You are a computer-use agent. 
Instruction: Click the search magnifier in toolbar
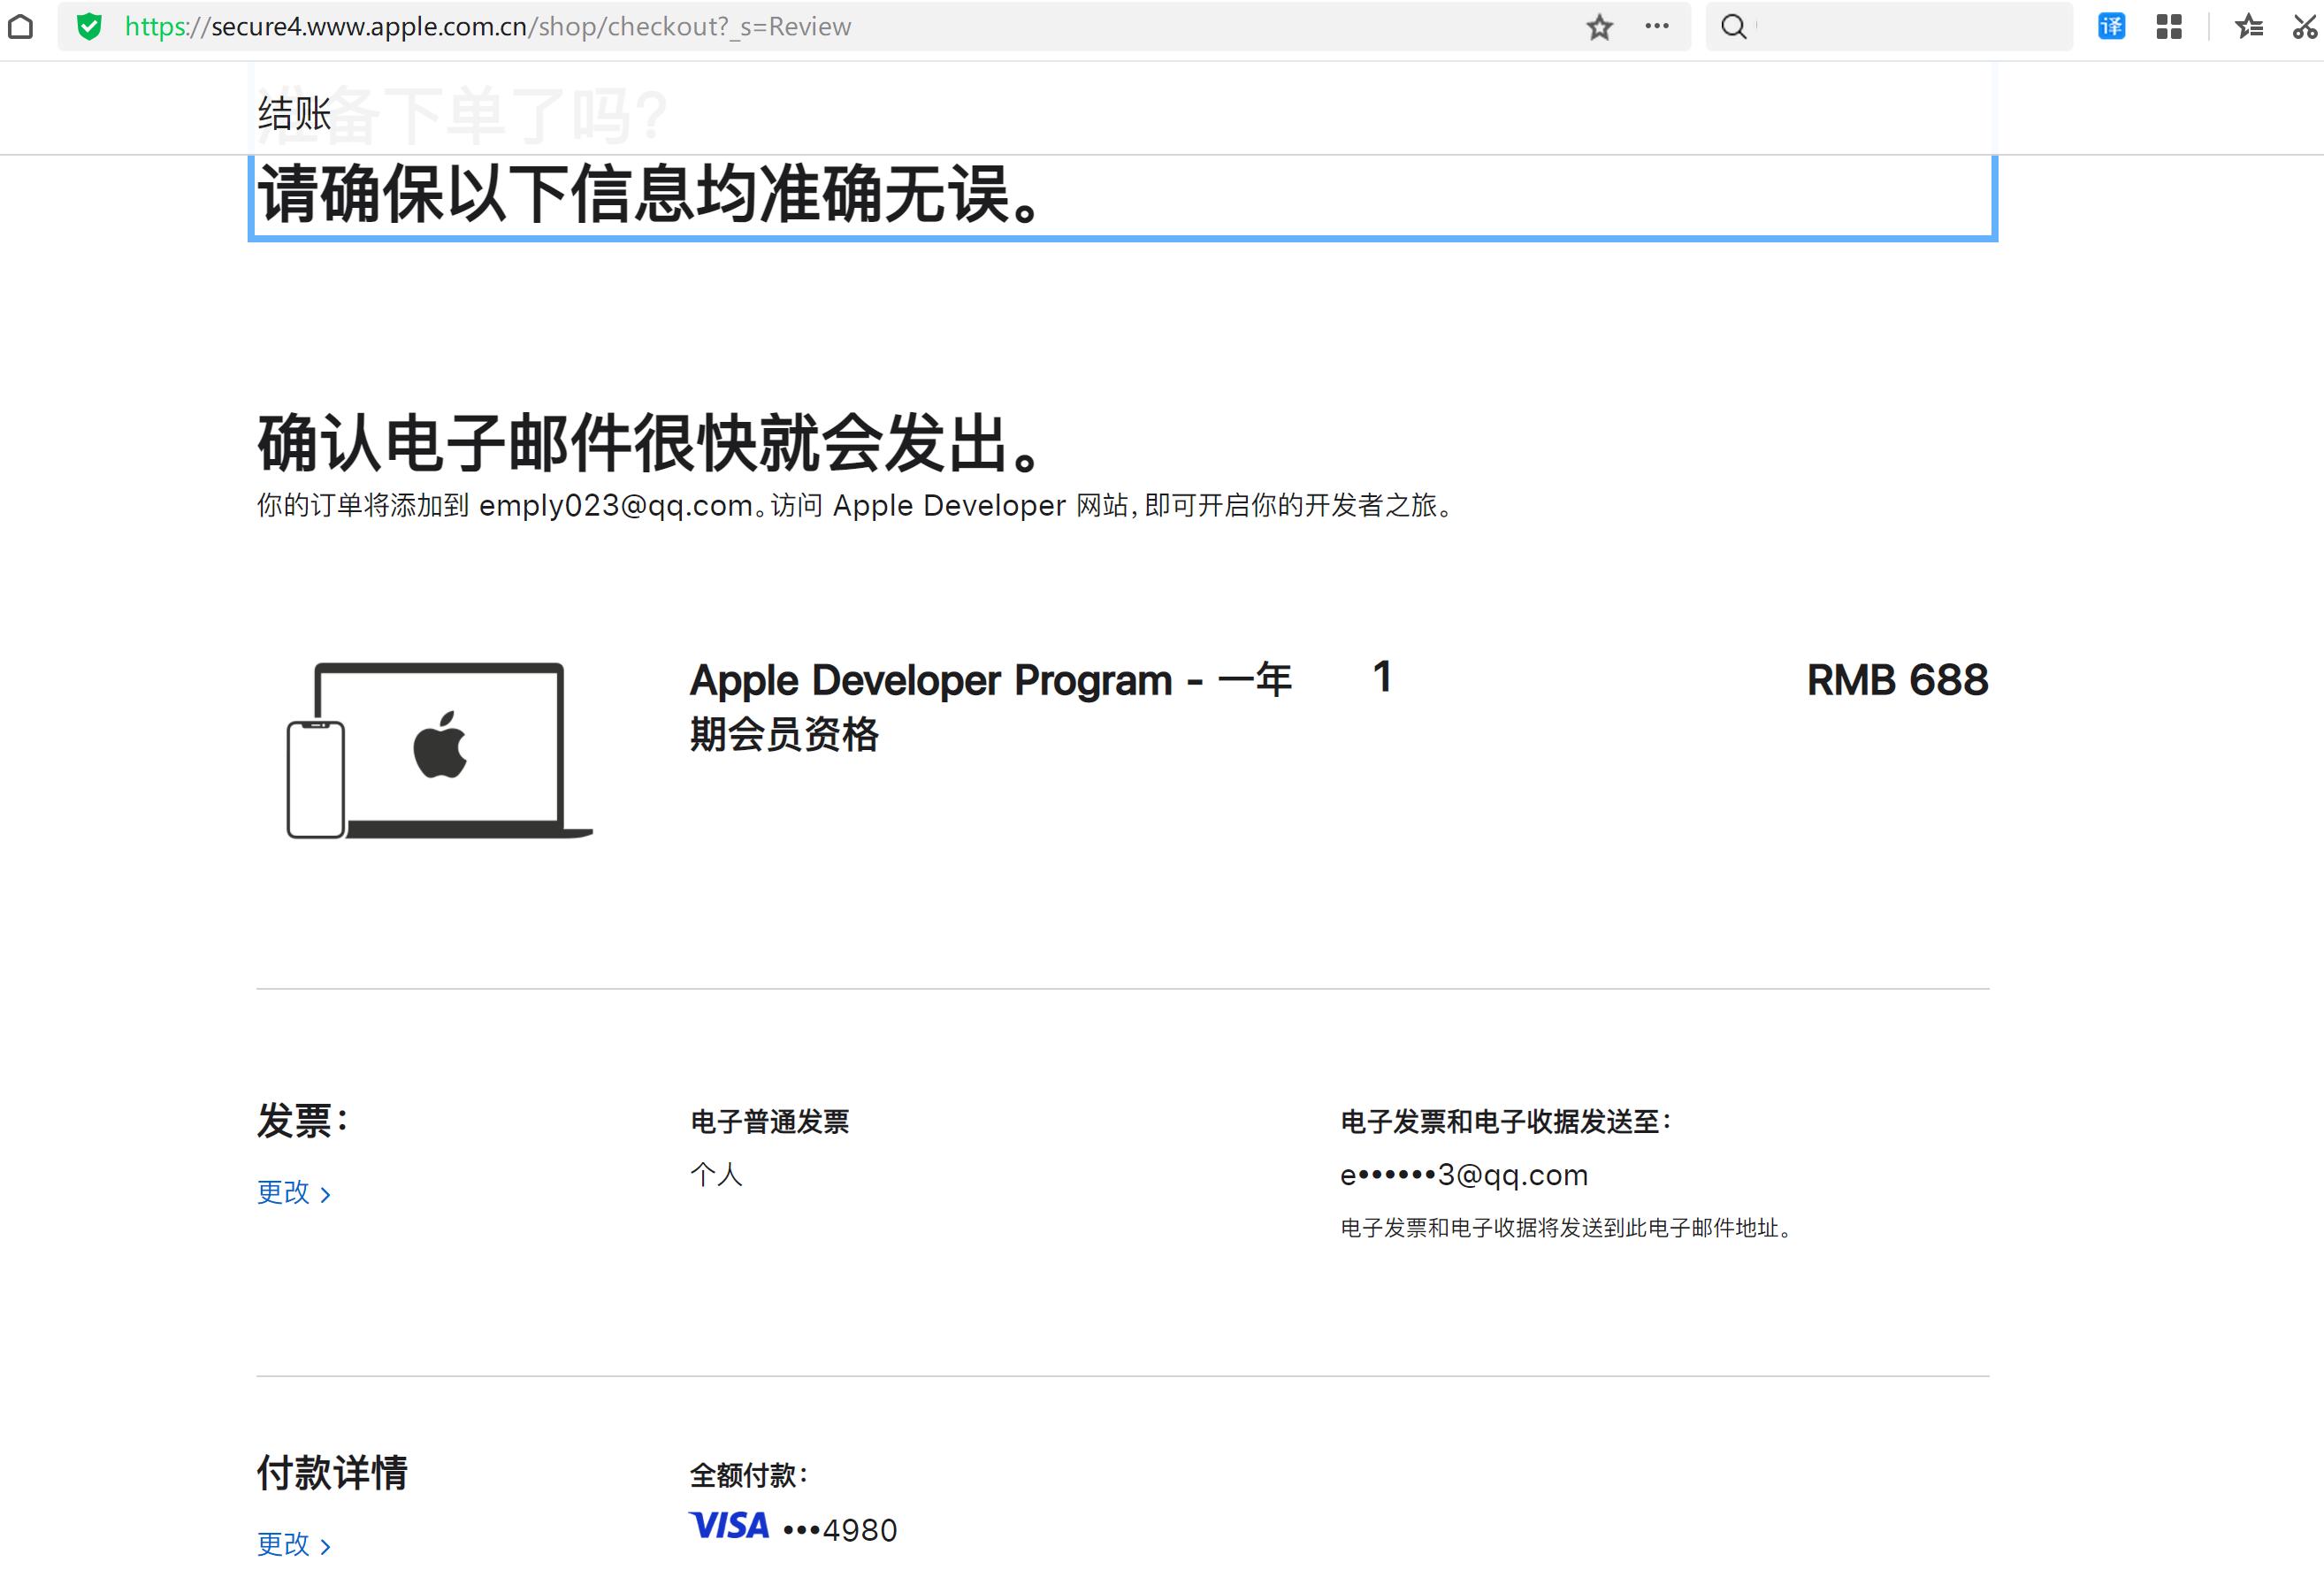click(x=1734, y=27)
